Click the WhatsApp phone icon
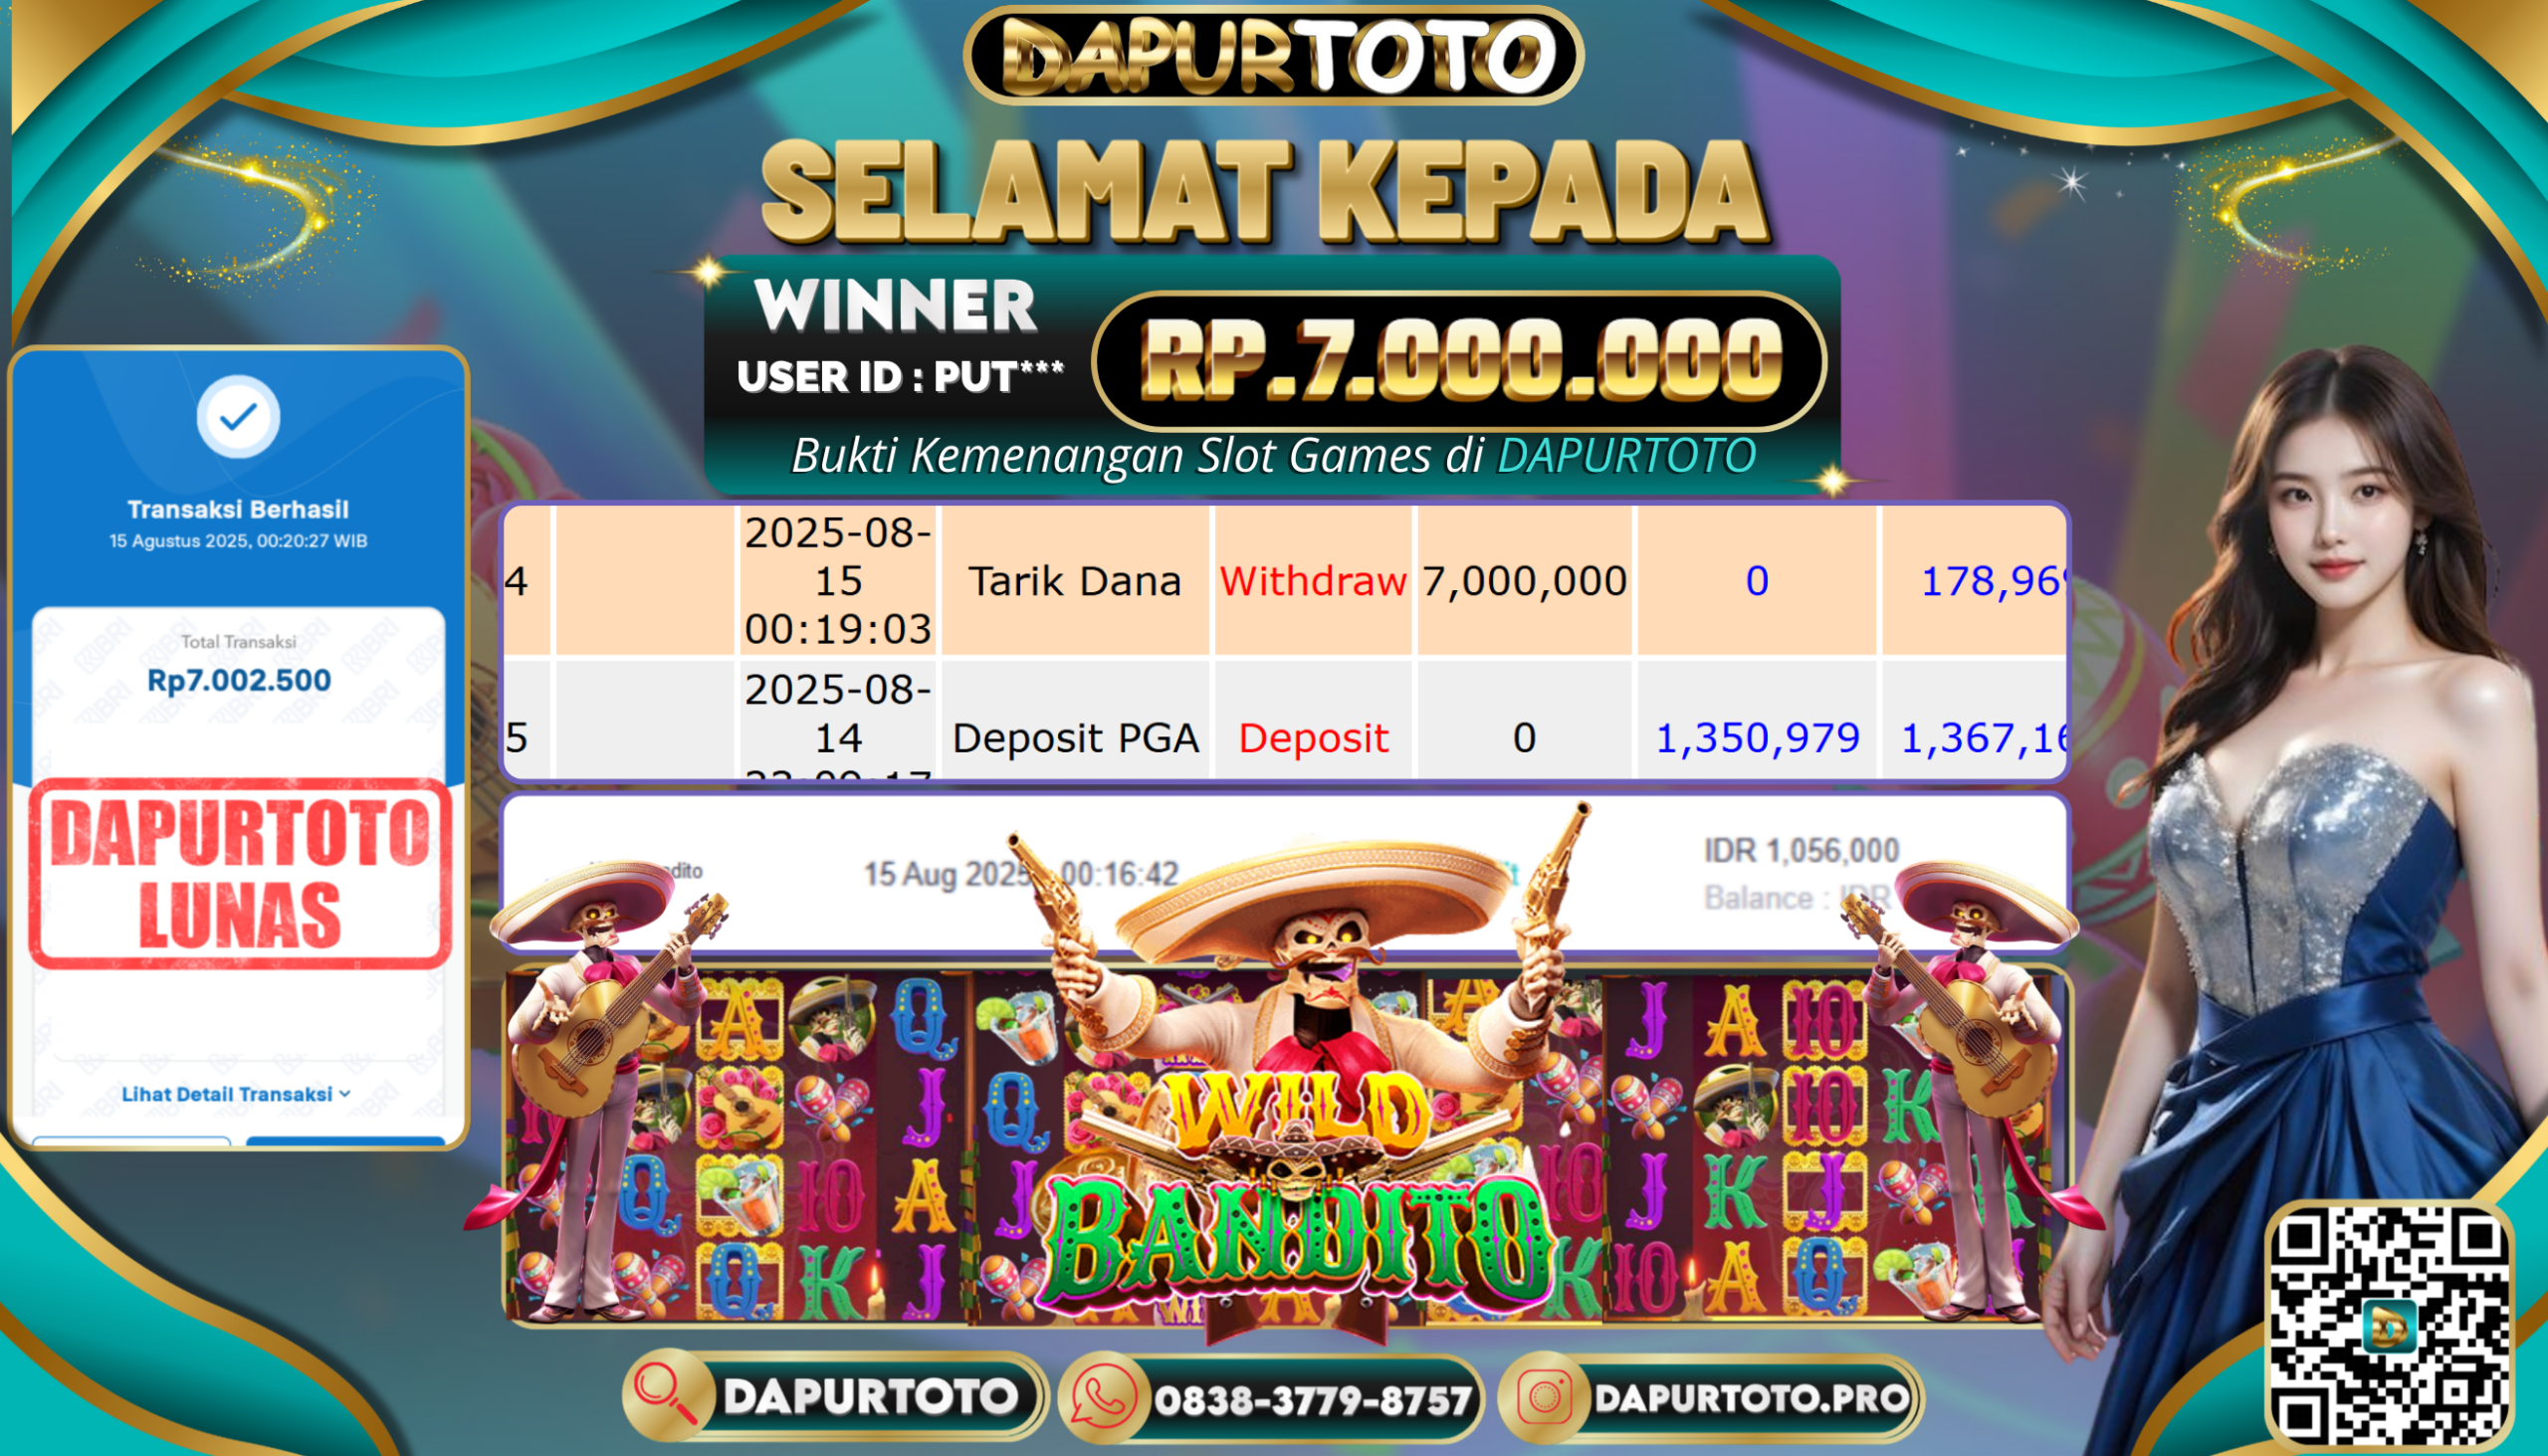The width and height of the screenshot is (2548, 1456). 1102,1398
